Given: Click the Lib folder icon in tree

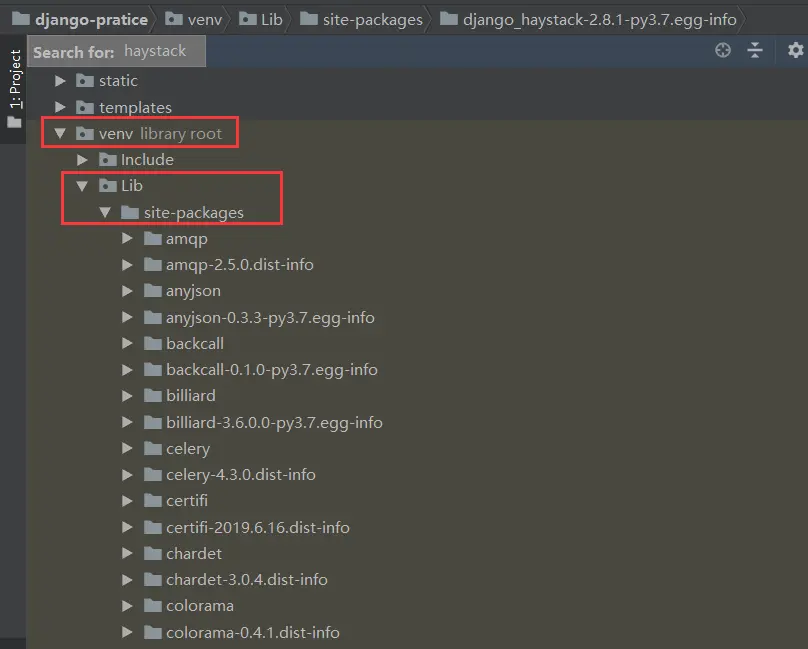Looking at the screenshot, I should point(107,186).
